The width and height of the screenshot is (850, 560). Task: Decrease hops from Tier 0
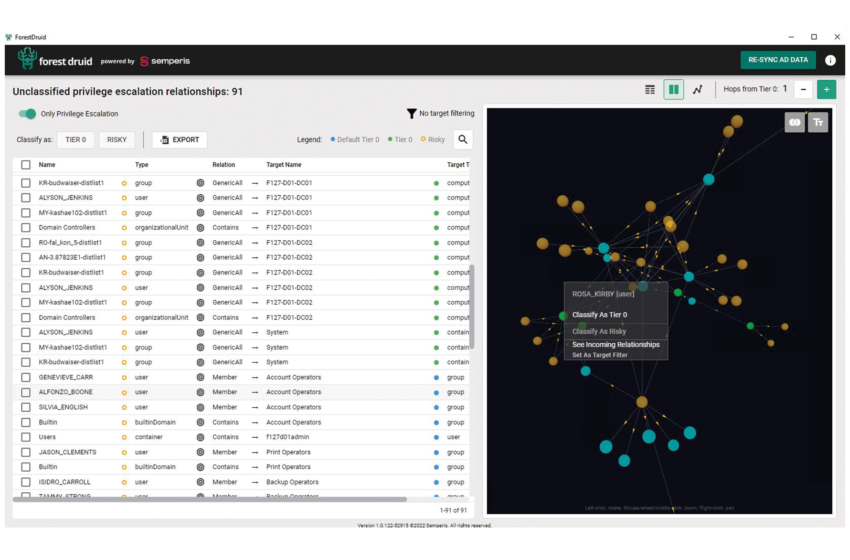pos(803,90)
